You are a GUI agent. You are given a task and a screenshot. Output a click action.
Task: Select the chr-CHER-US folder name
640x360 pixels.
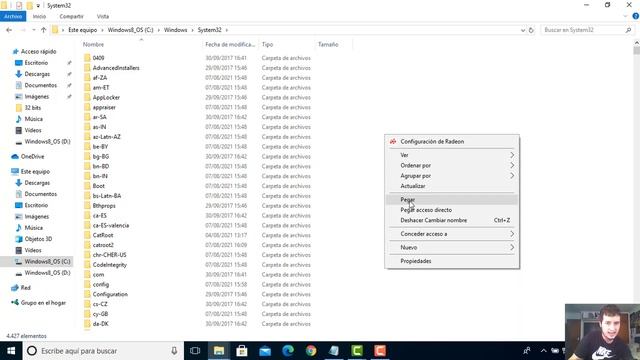(109, 255)
